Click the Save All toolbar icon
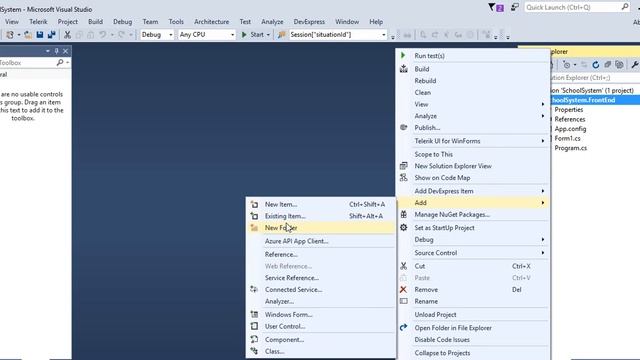 [51, 35]
